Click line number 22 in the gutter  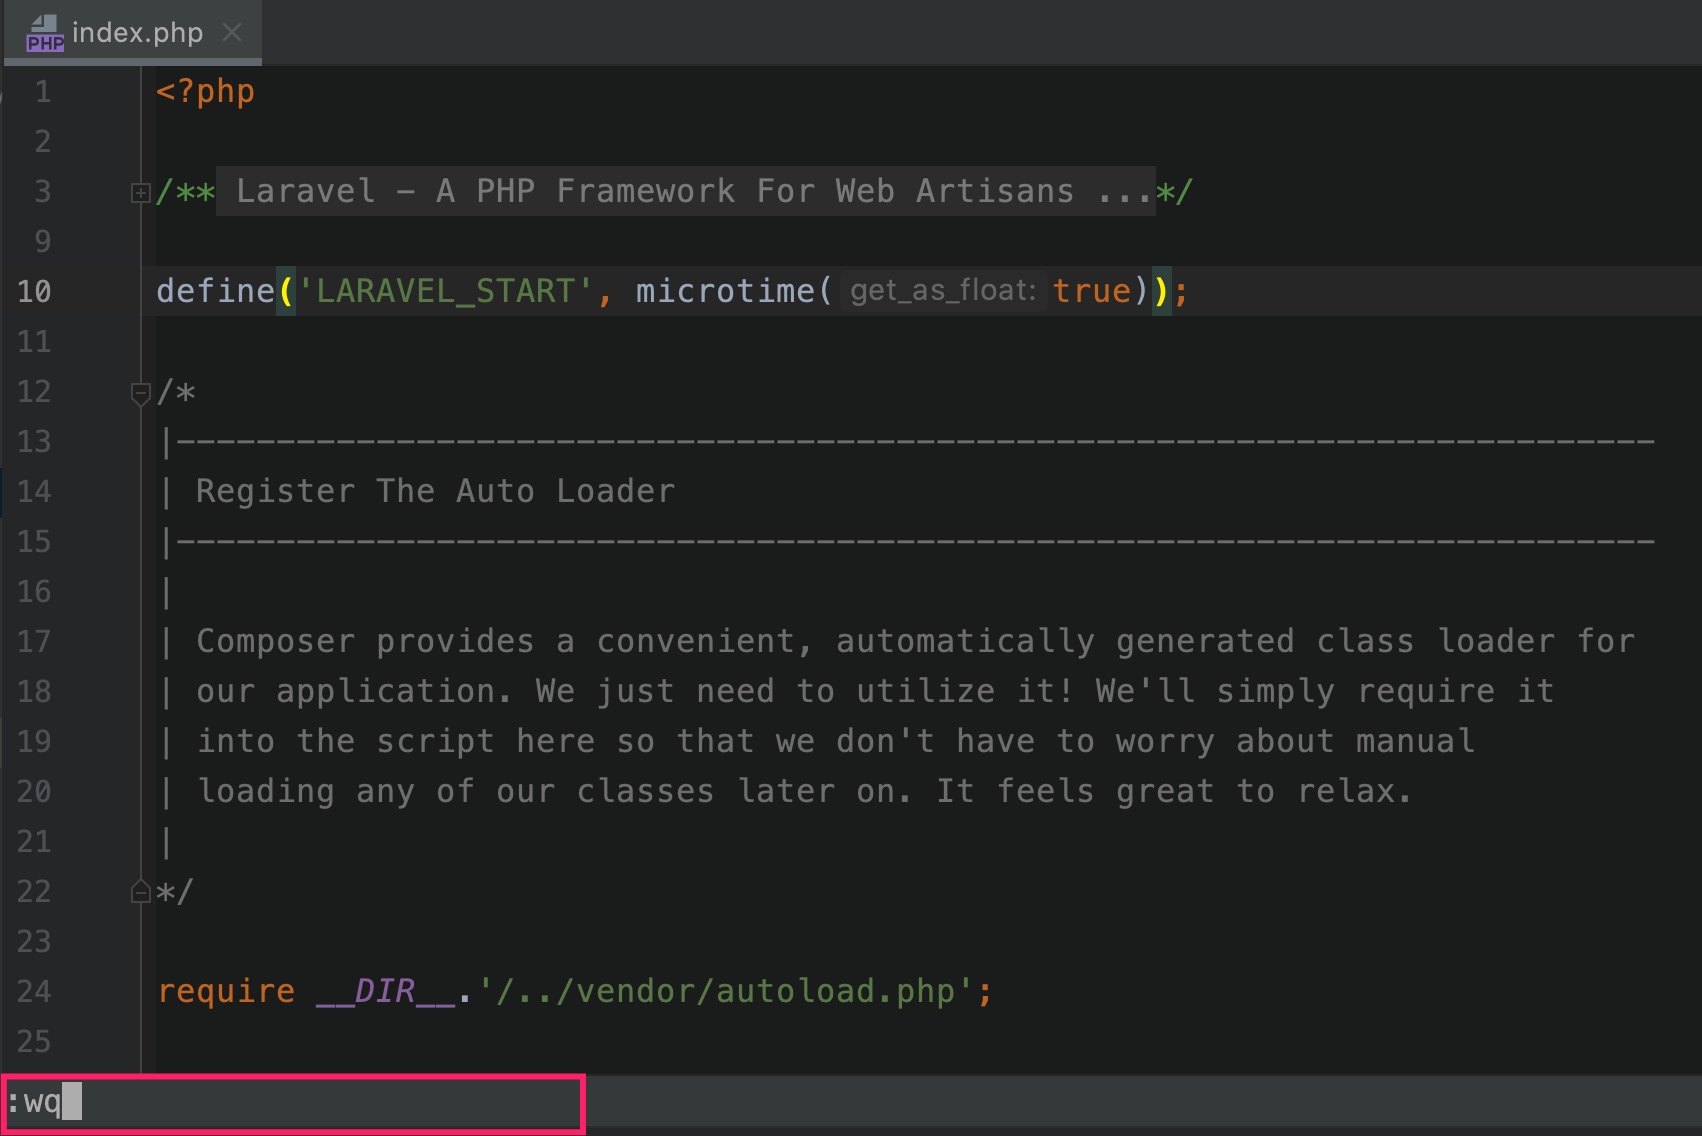pyautogui.click(x=34, y=891)
